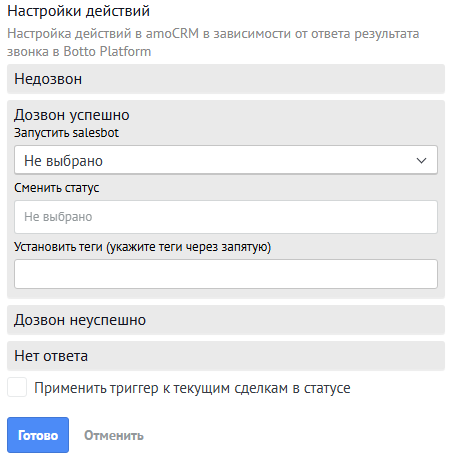This screenshot has width=452, height=458.
Task: Collapse the Дозвон успешно section header
Action: click(x=72, y=115)
